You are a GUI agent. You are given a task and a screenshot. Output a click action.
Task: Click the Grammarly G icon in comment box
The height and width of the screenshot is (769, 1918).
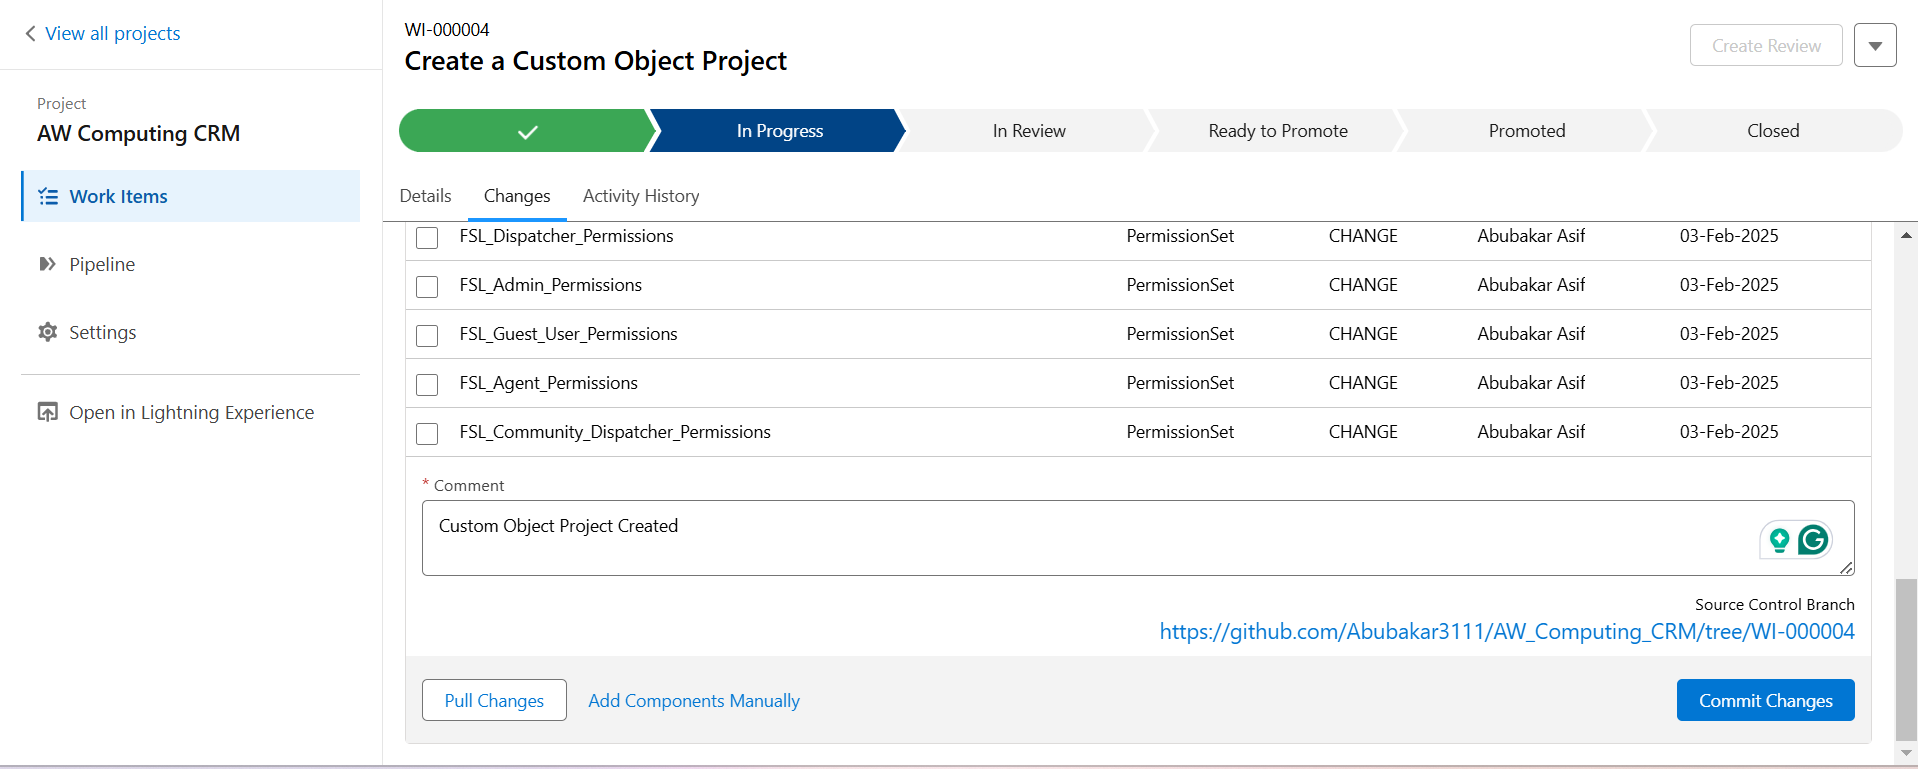click(1813, 540)
